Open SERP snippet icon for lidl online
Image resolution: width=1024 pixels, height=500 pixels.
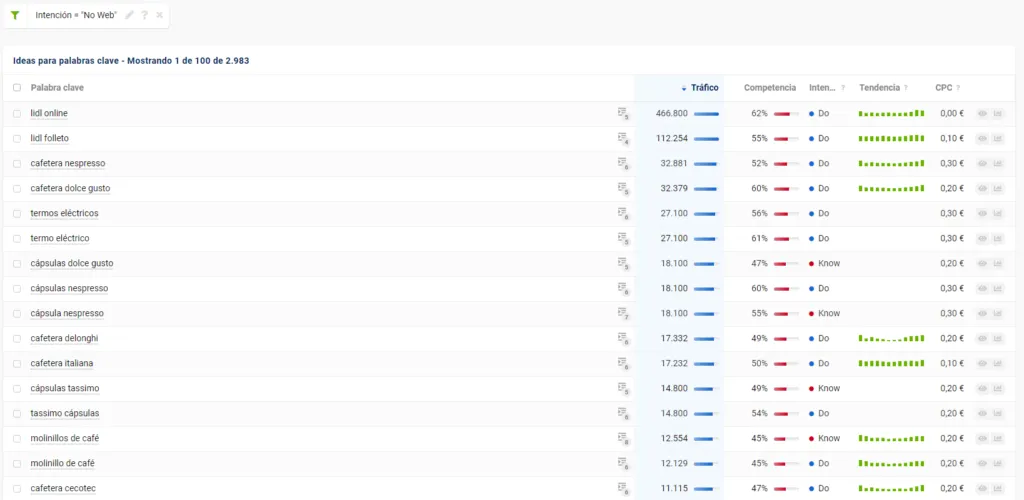(x=622, y=114)
